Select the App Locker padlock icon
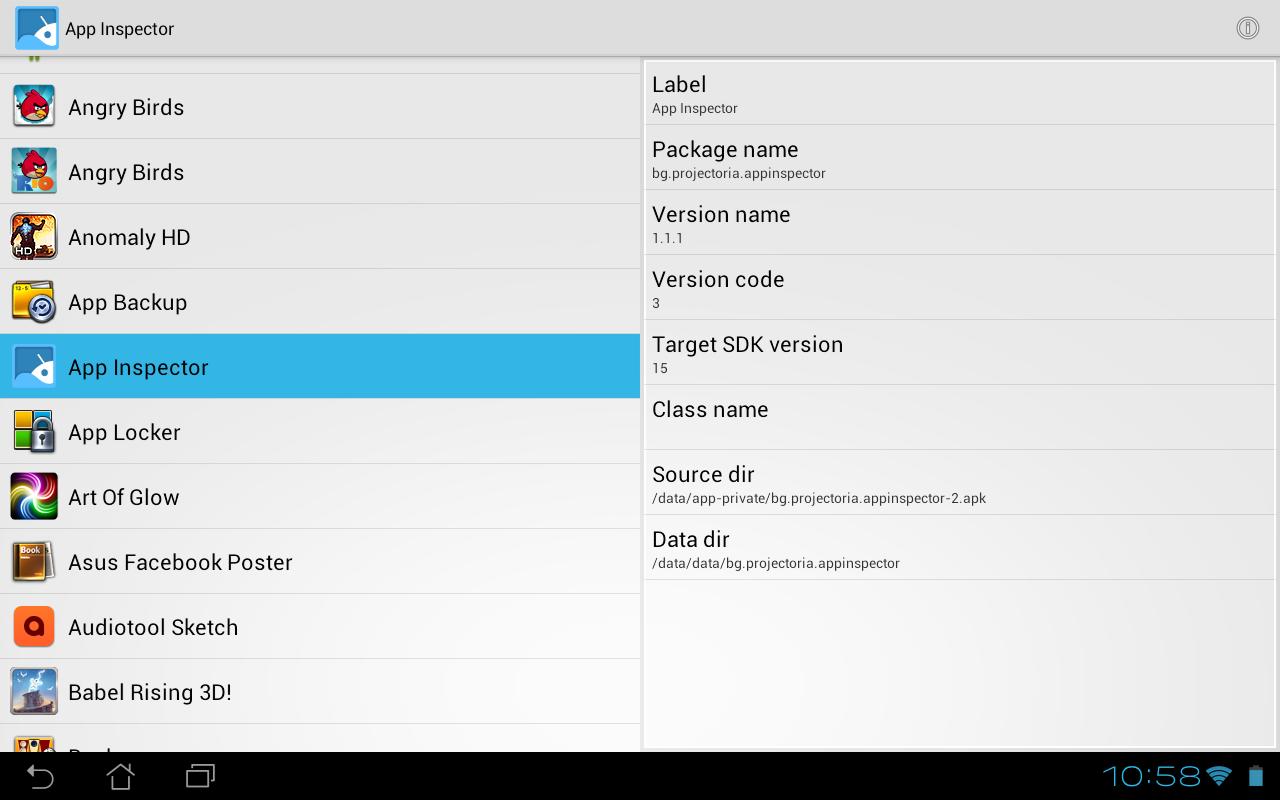1280x800 pixels. [x=34, y=431]
